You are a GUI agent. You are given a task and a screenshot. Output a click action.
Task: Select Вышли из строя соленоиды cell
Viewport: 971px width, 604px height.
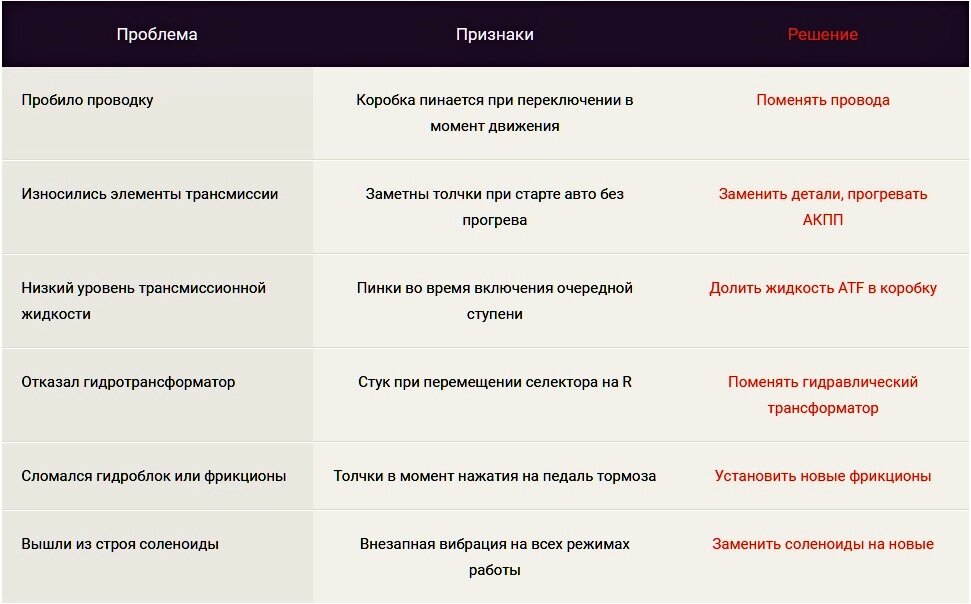(x=120, y=544)
